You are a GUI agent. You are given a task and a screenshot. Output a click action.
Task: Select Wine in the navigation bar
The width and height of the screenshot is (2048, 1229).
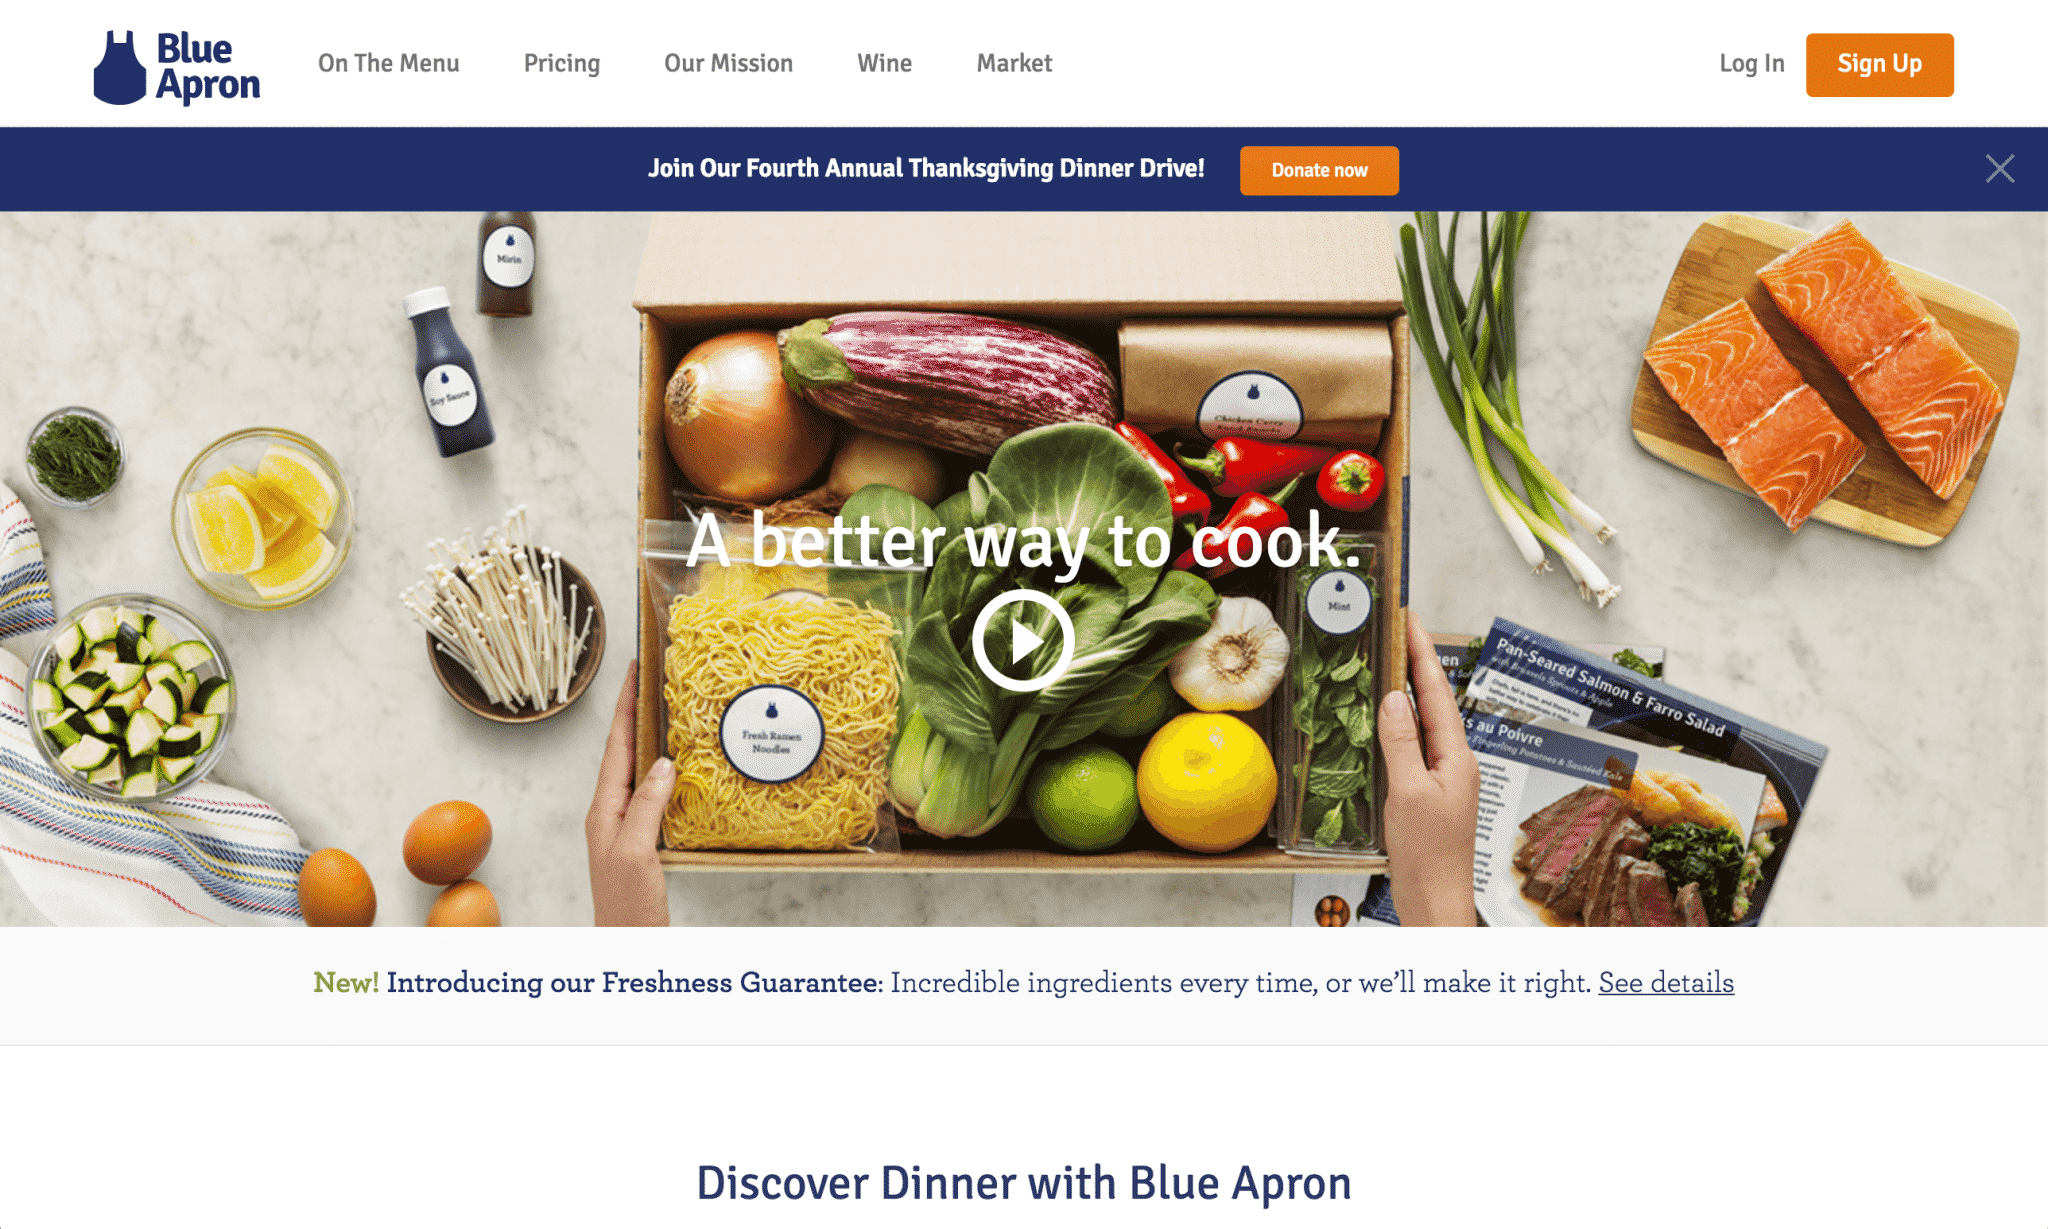pos(884,63)
